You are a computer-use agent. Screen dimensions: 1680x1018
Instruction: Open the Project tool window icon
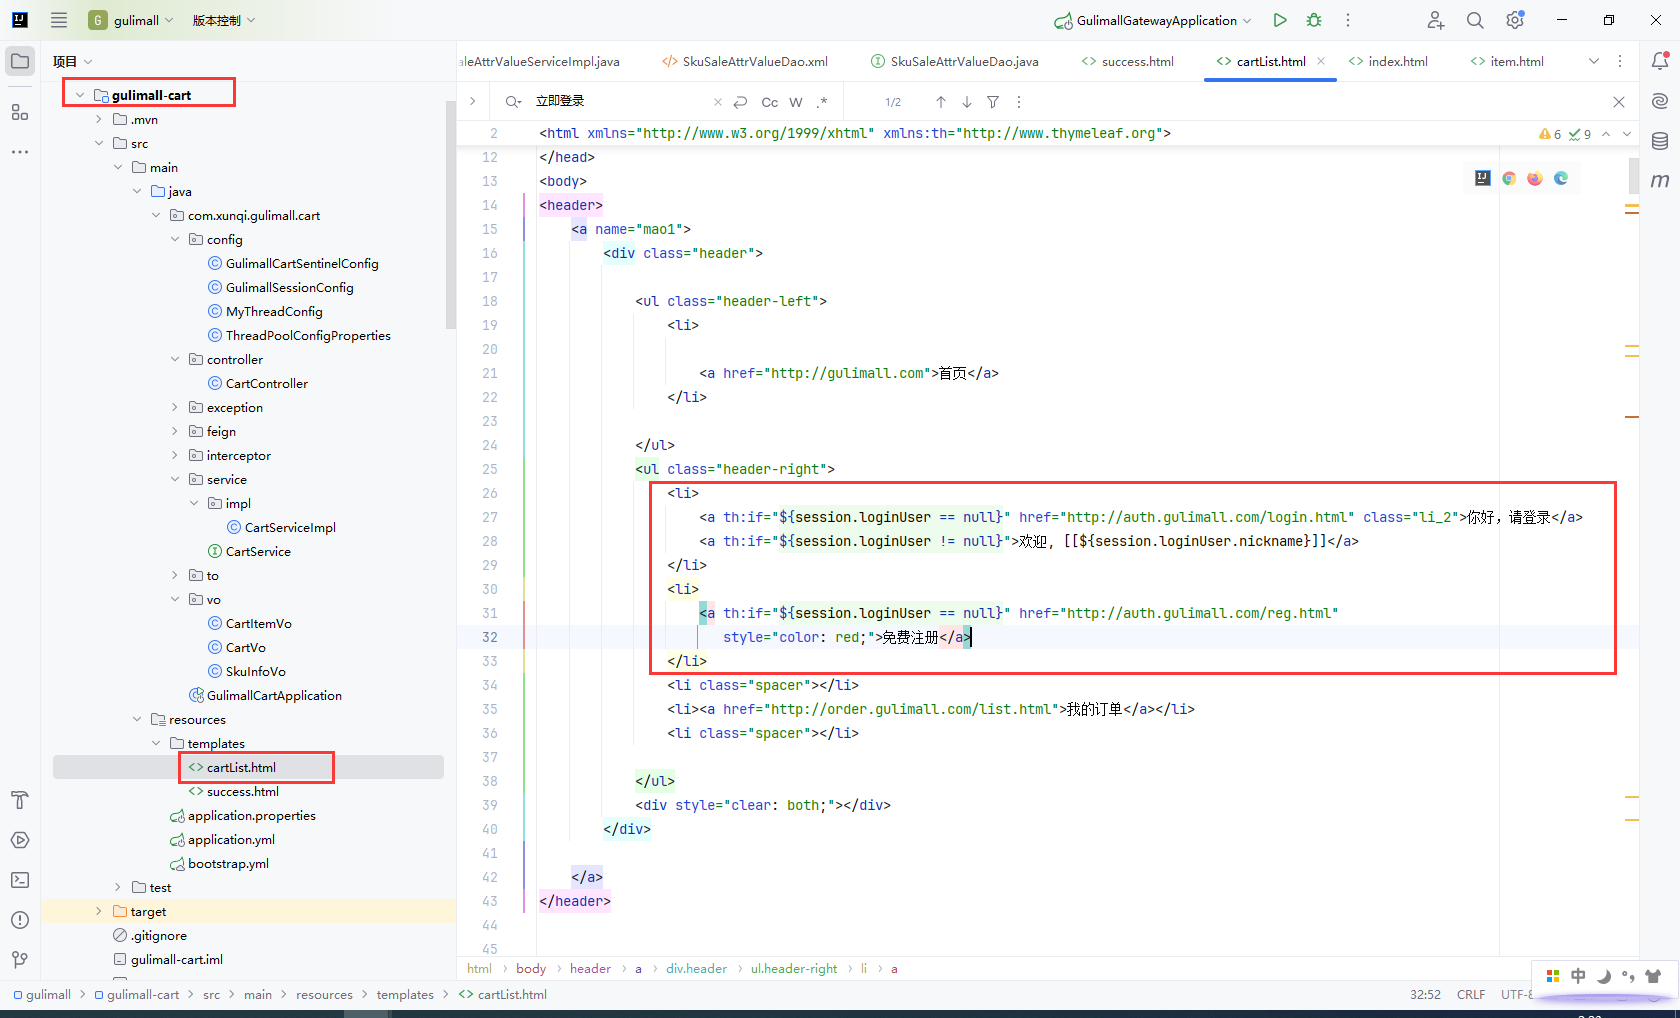click(20, 61)
